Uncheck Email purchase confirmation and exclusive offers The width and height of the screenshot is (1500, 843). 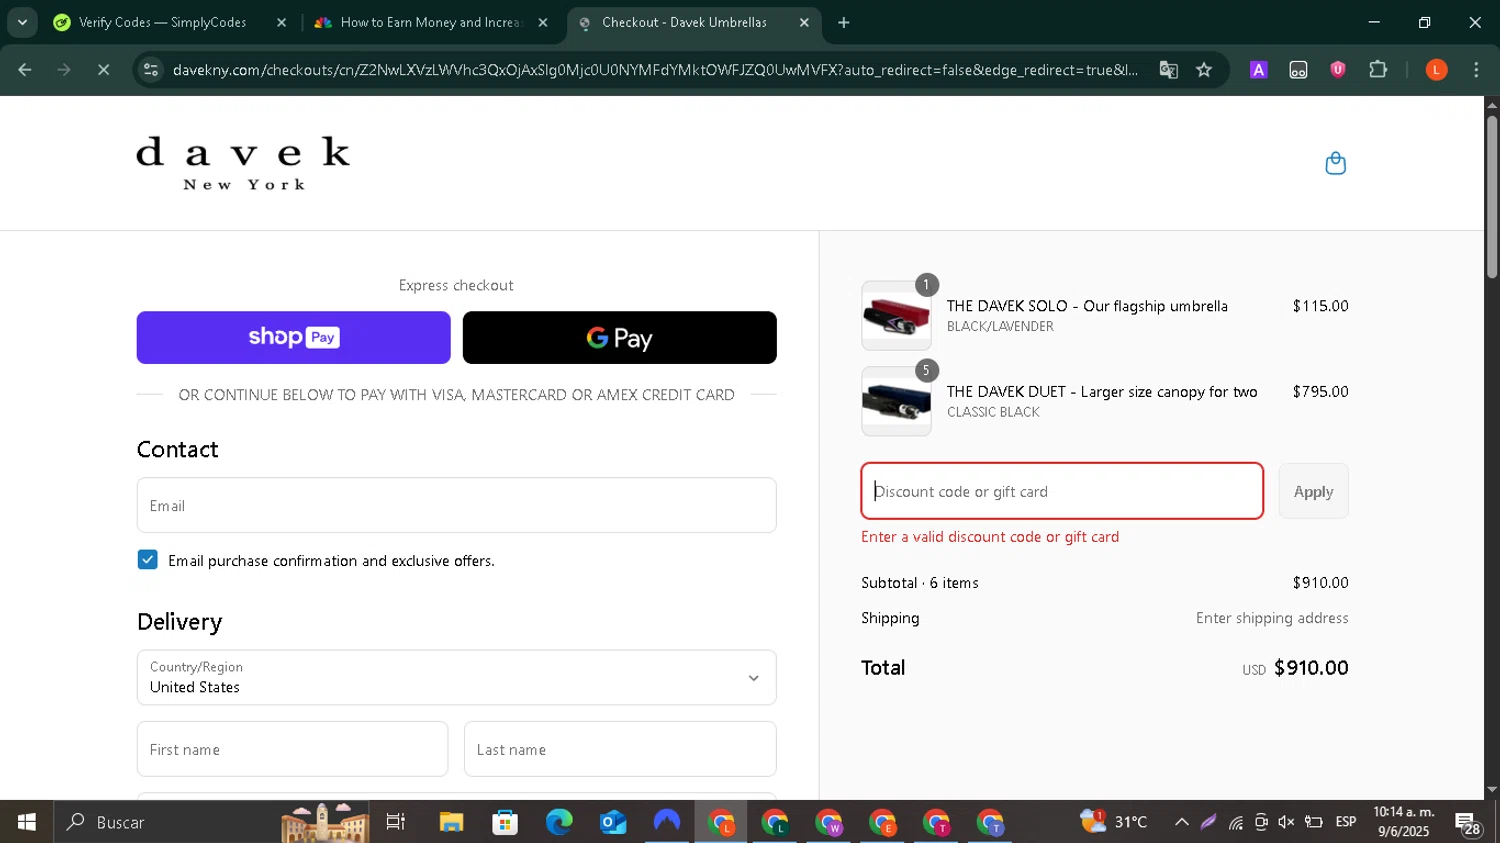[x=148, y=560]
